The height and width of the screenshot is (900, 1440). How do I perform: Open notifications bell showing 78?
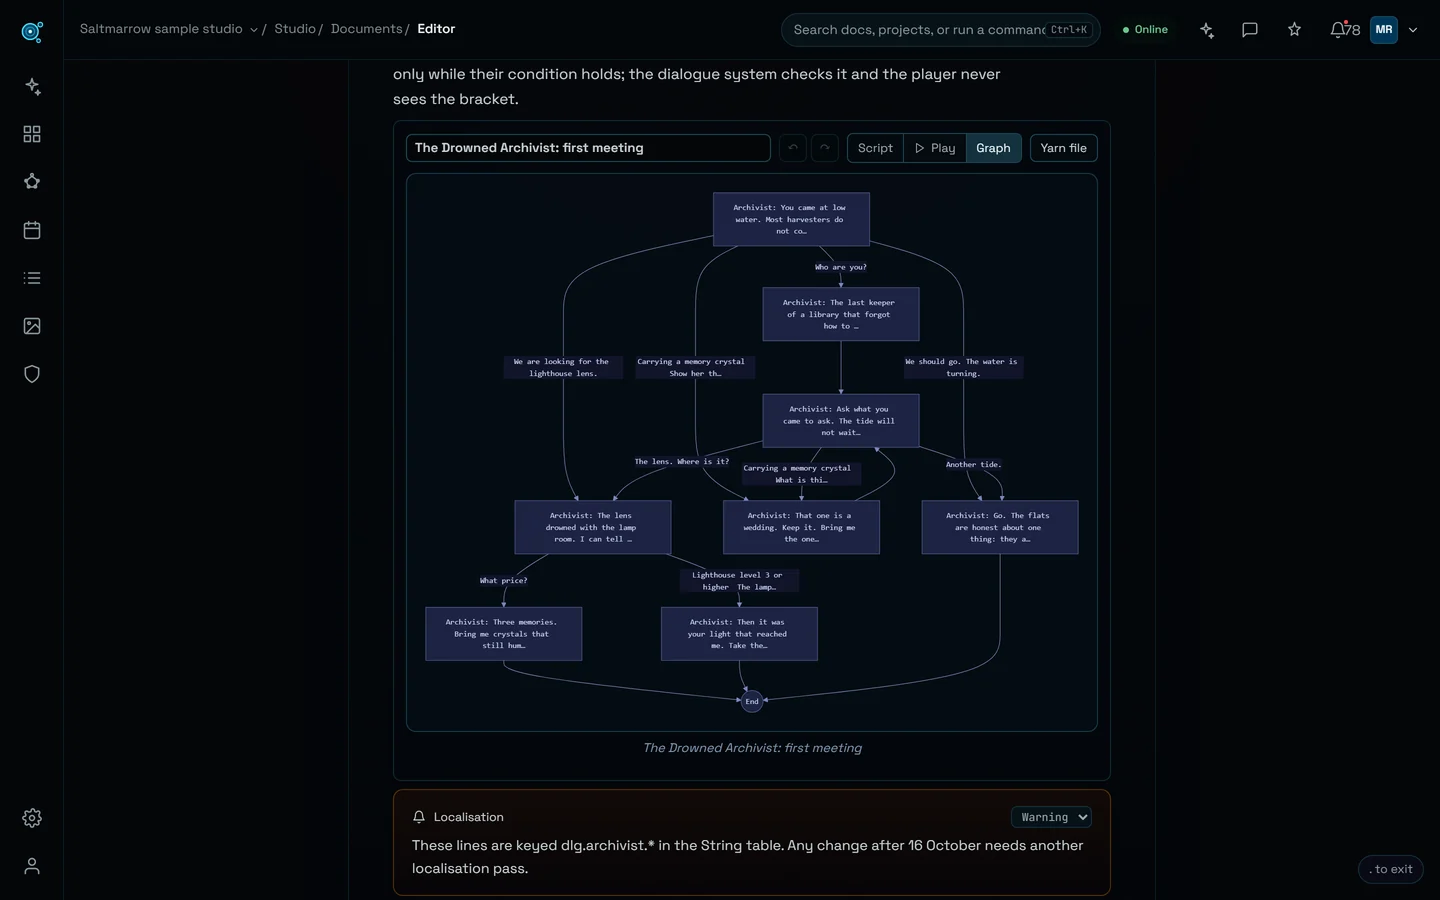point(1344,30)
